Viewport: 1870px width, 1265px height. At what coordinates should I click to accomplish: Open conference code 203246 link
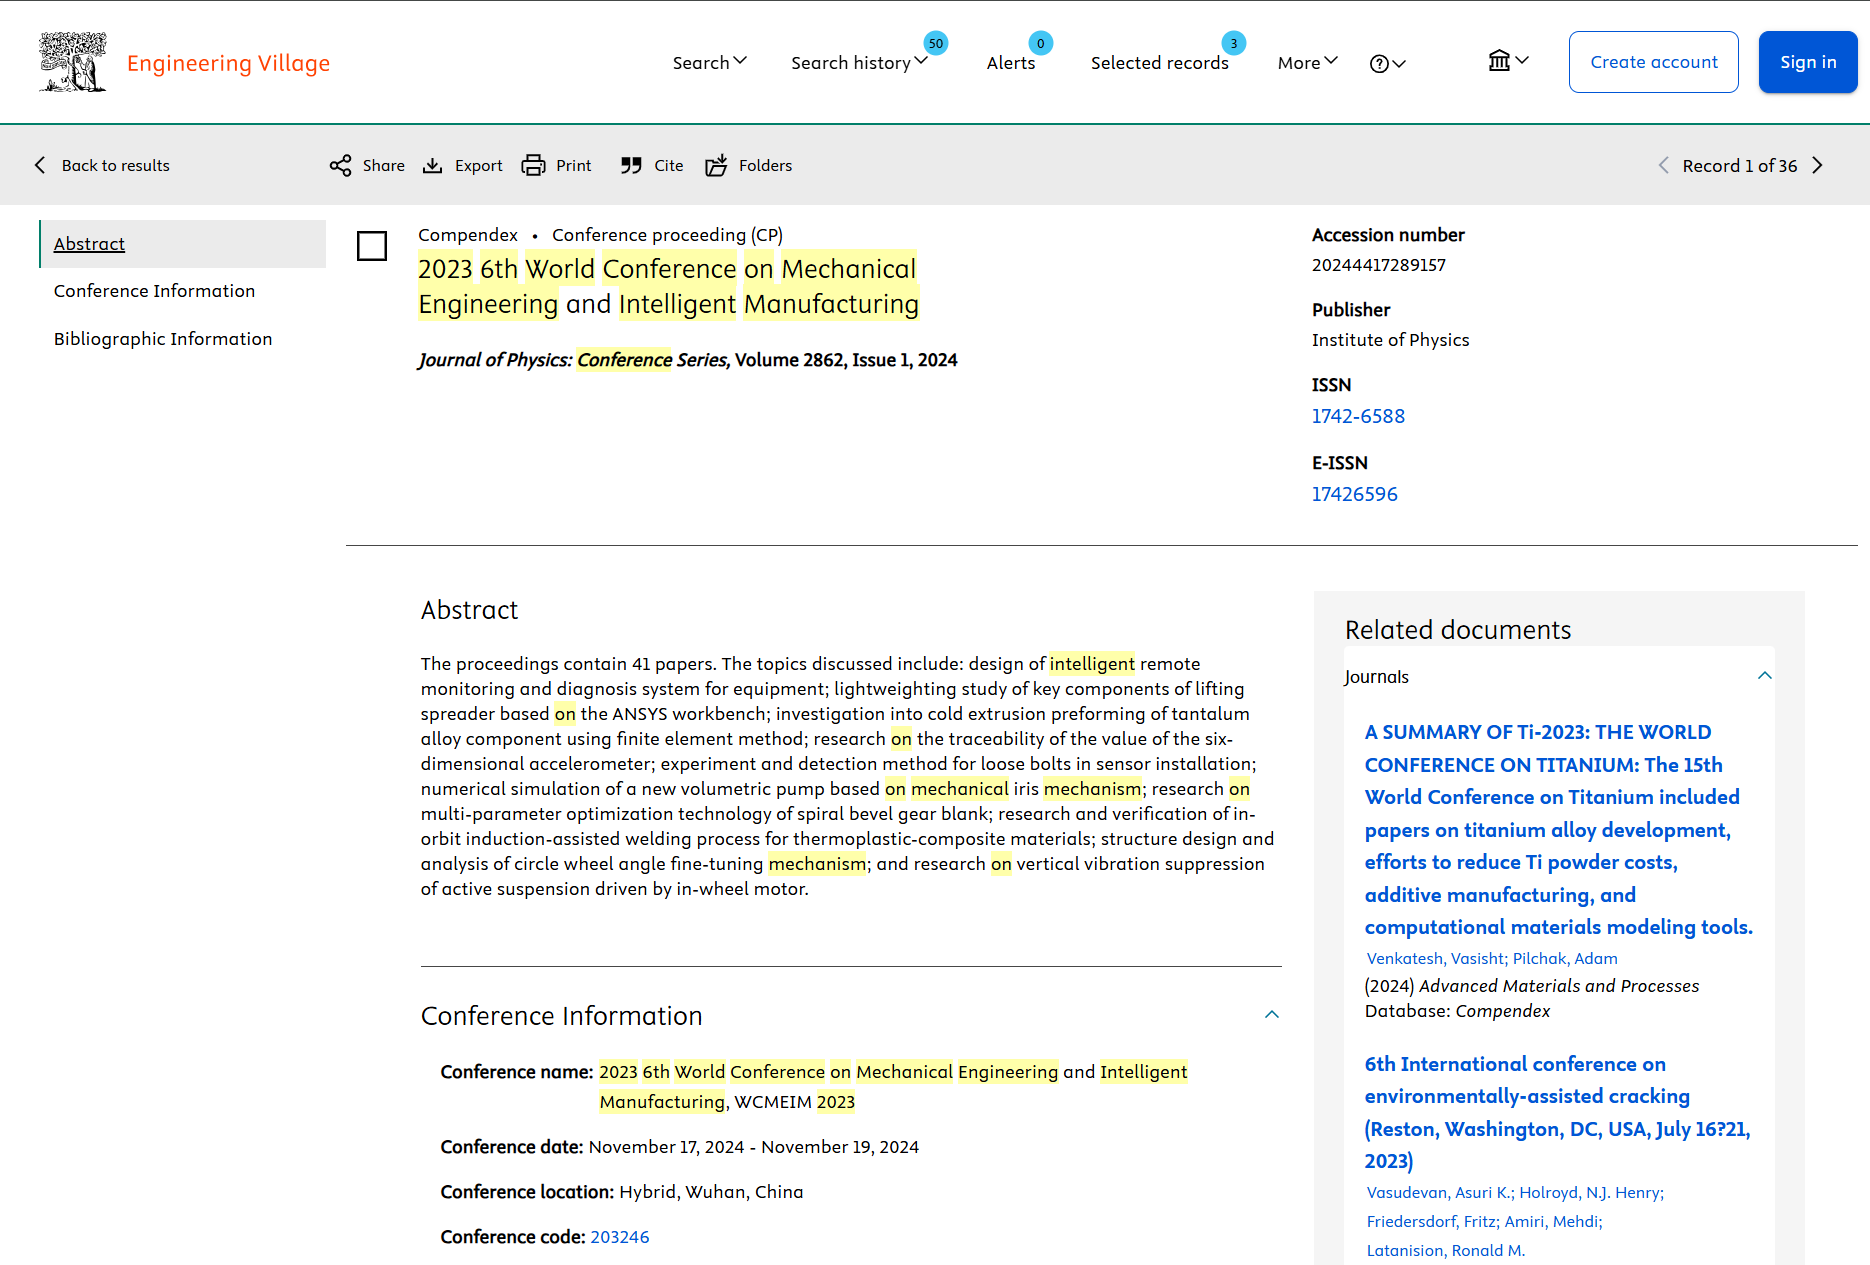620,1237
